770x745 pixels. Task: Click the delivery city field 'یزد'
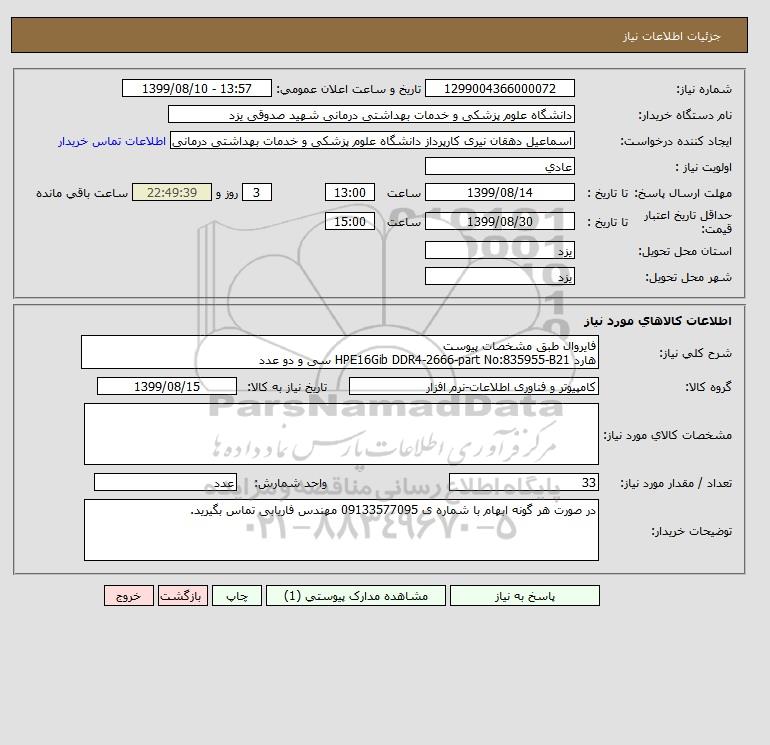pos(499,276)
